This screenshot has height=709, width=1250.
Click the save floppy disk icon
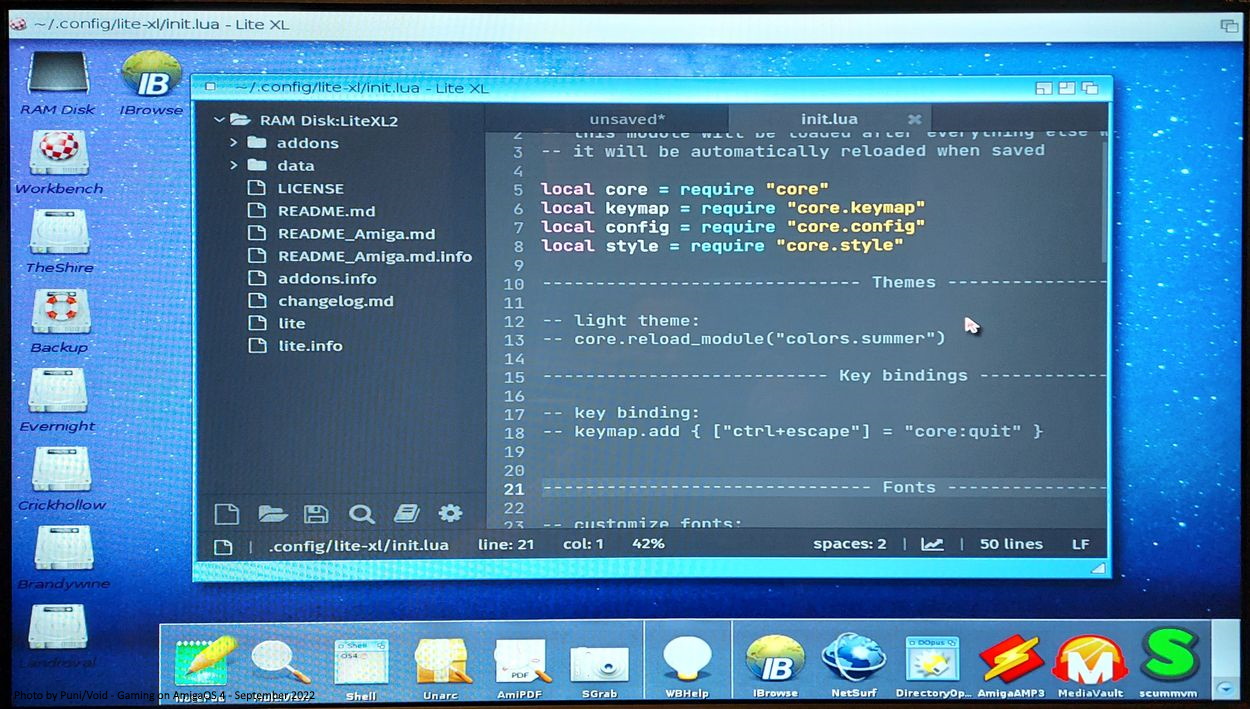click(x=316, y=514)
